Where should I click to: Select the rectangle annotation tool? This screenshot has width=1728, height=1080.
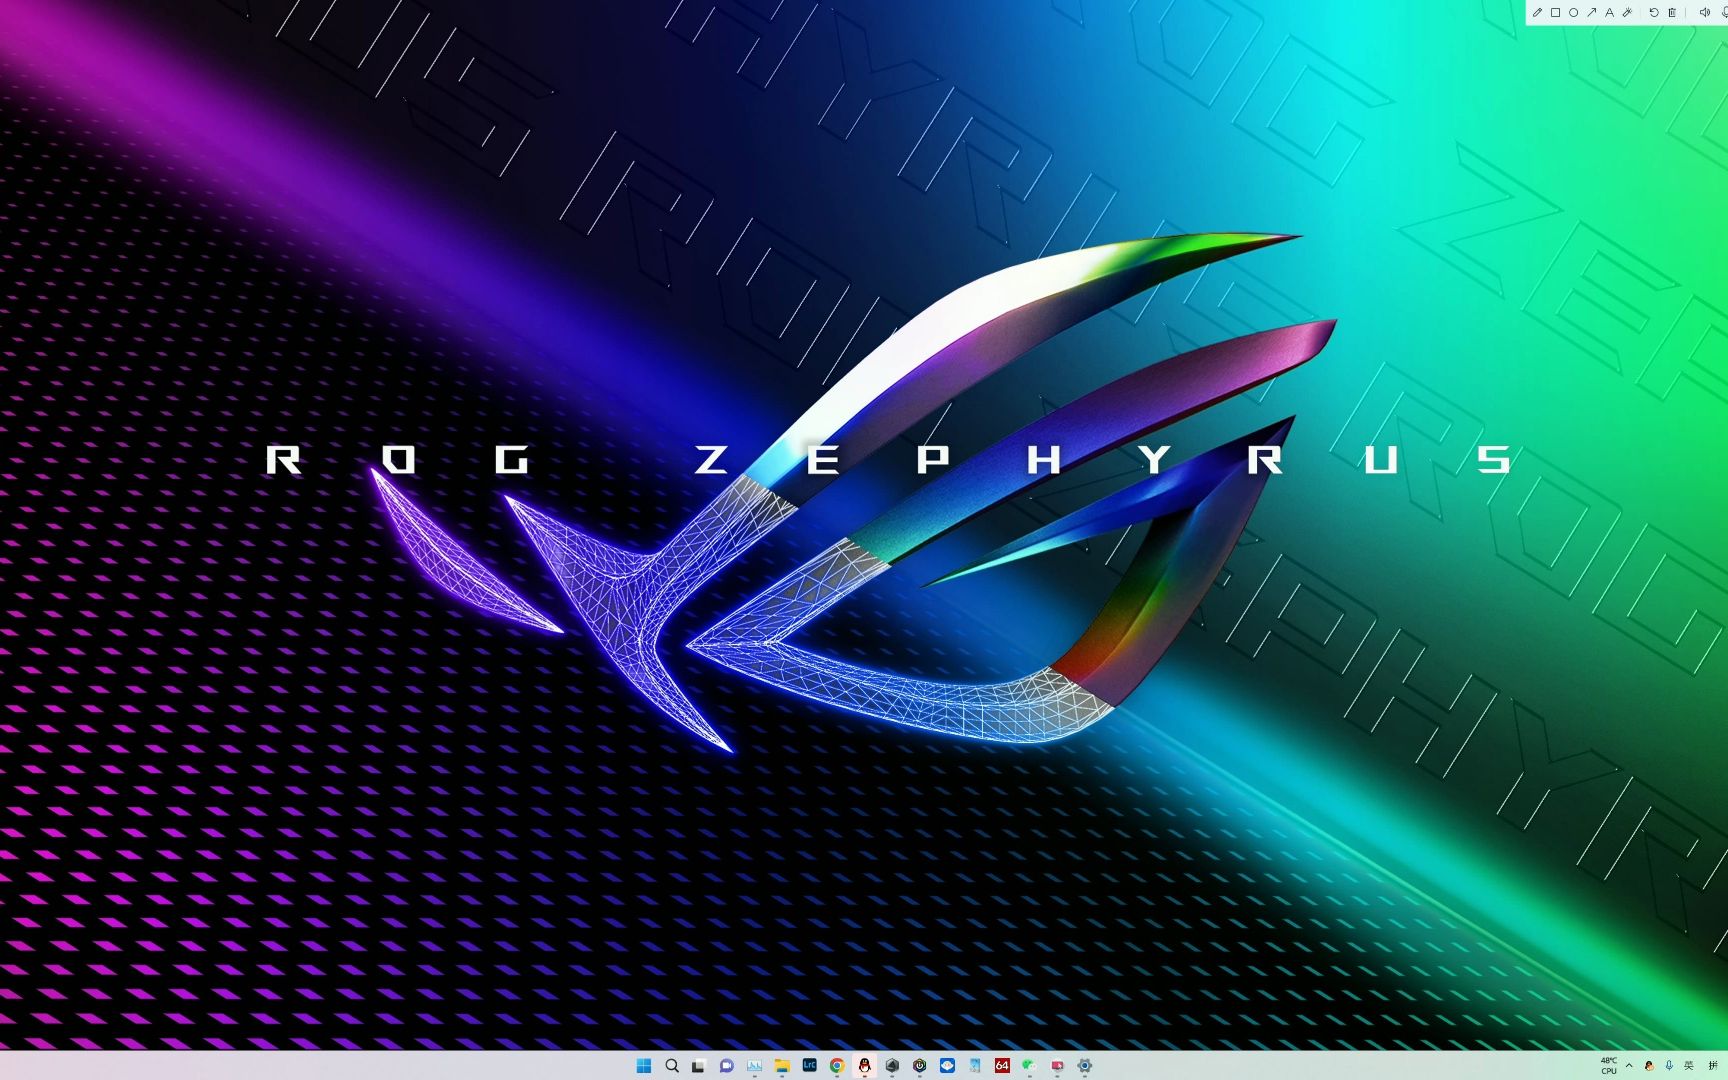click(x=1555, y=13)
